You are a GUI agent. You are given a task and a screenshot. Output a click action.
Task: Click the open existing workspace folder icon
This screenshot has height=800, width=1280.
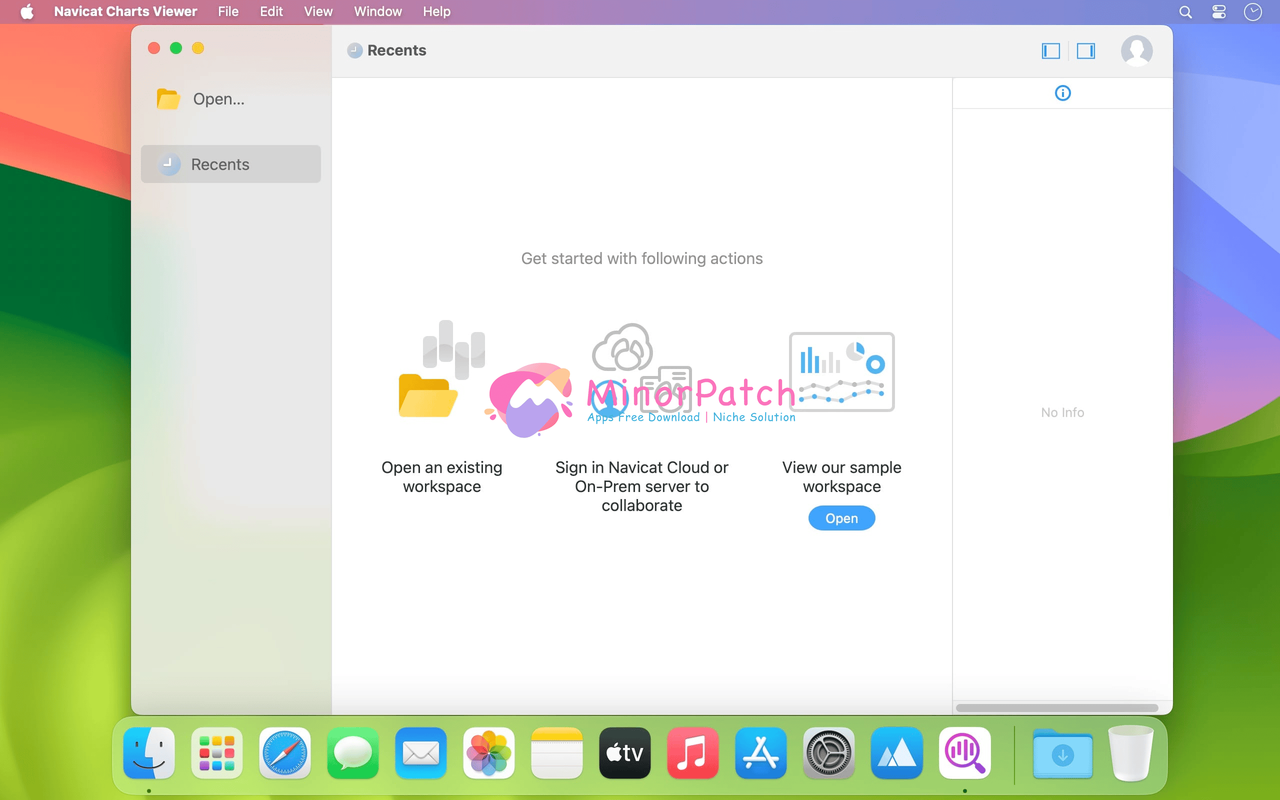441,368
